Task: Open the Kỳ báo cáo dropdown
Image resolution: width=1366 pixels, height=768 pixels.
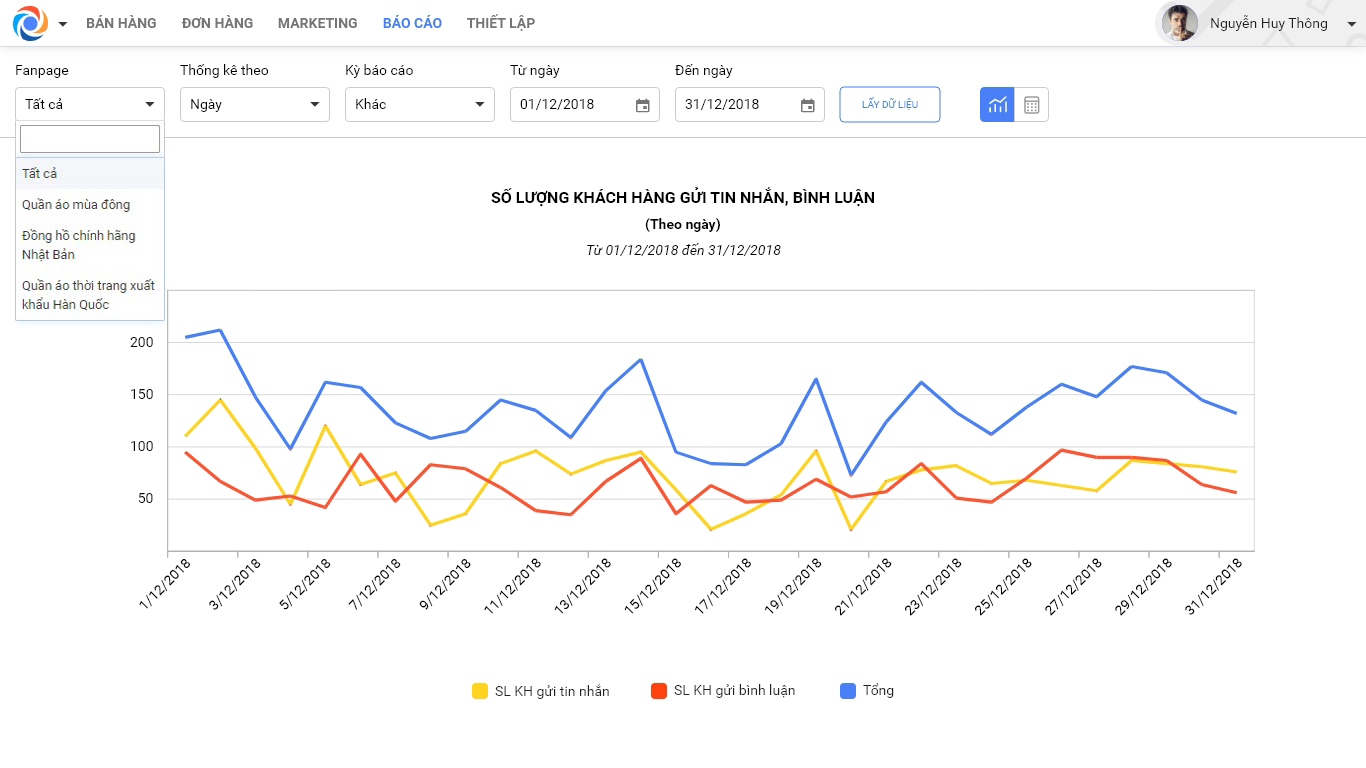Action: click(420, 104)
